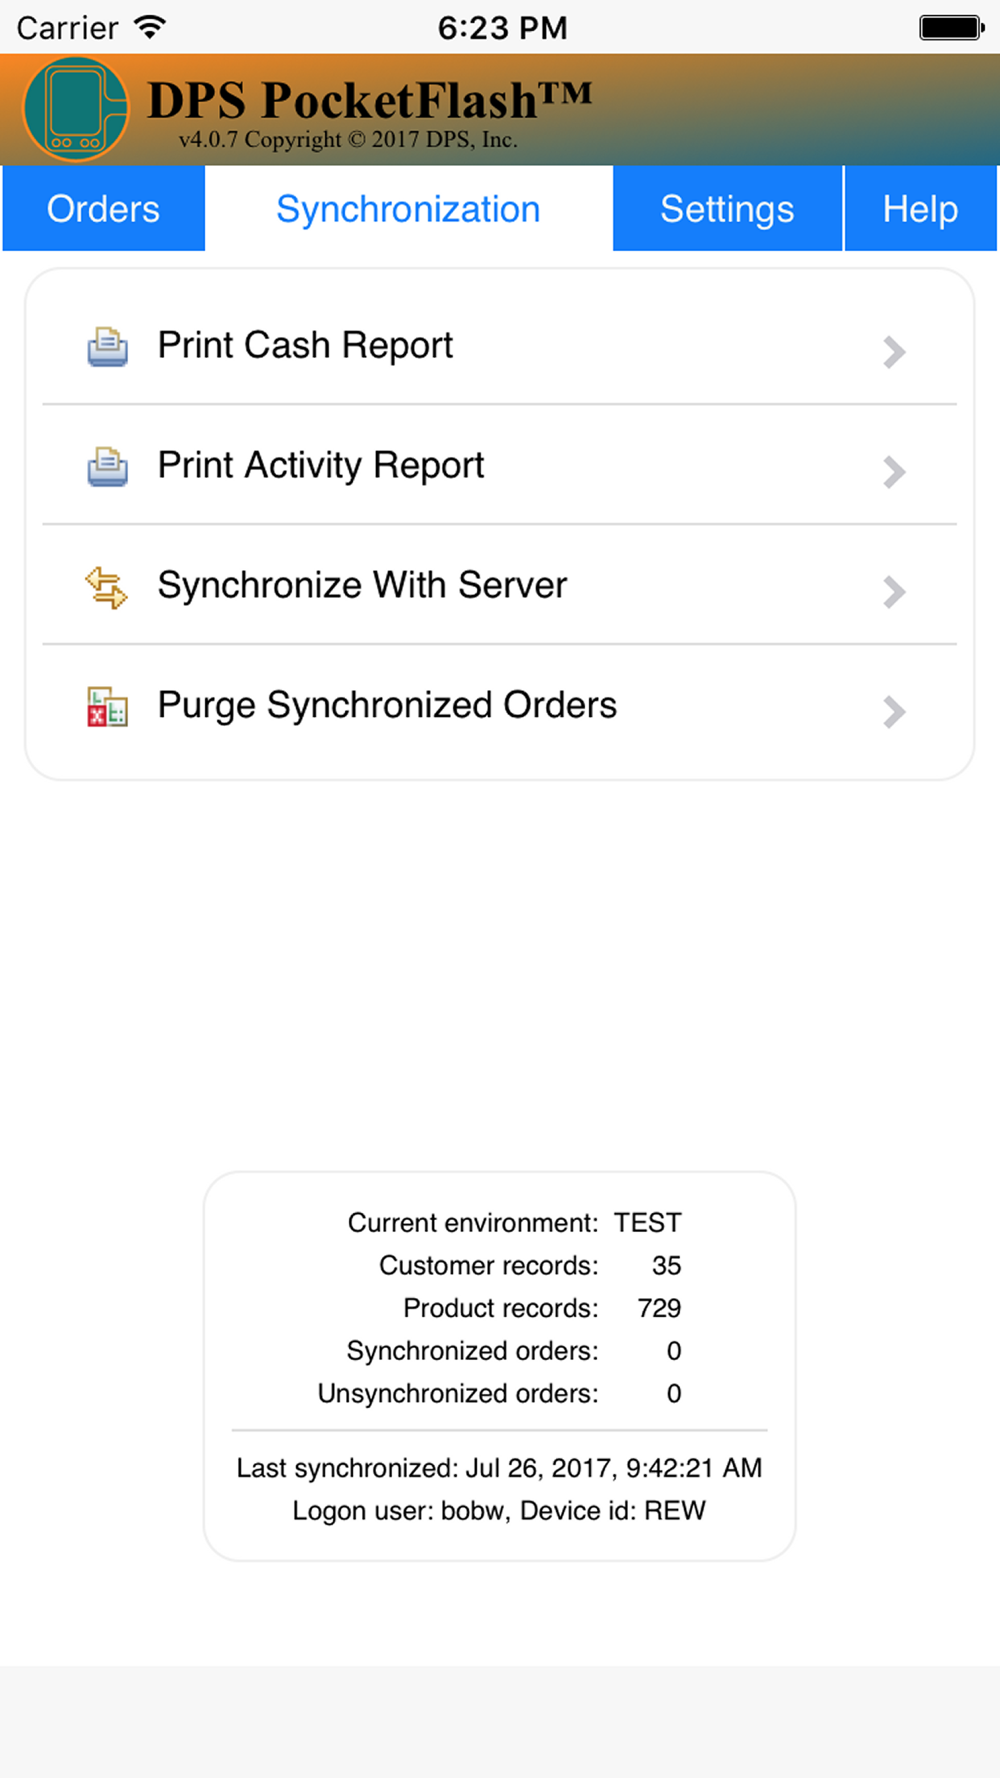Viewport: 1000px width, 1778px height.
Task: Click the printer icon beside Print Cash Report
Action: (107, 347)
